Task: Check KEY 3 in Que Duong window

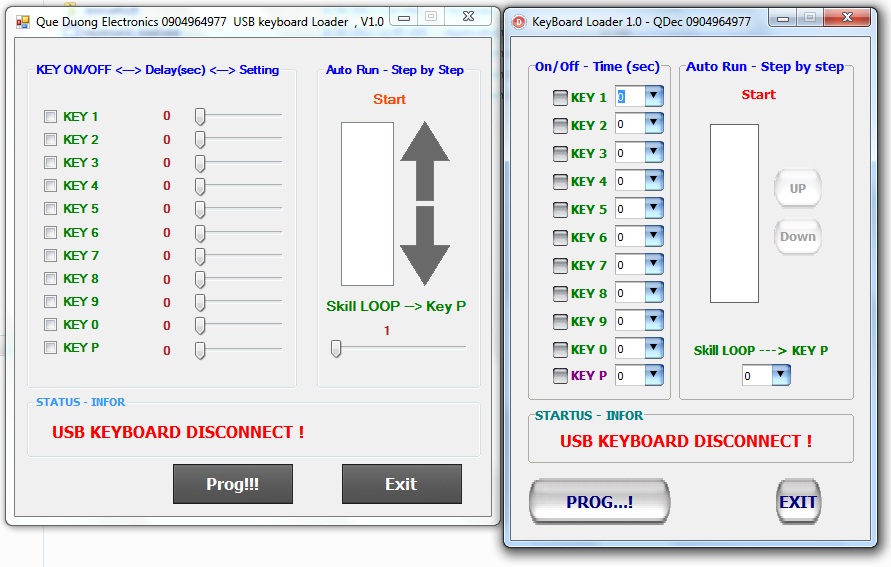Action: coord(51,162)
